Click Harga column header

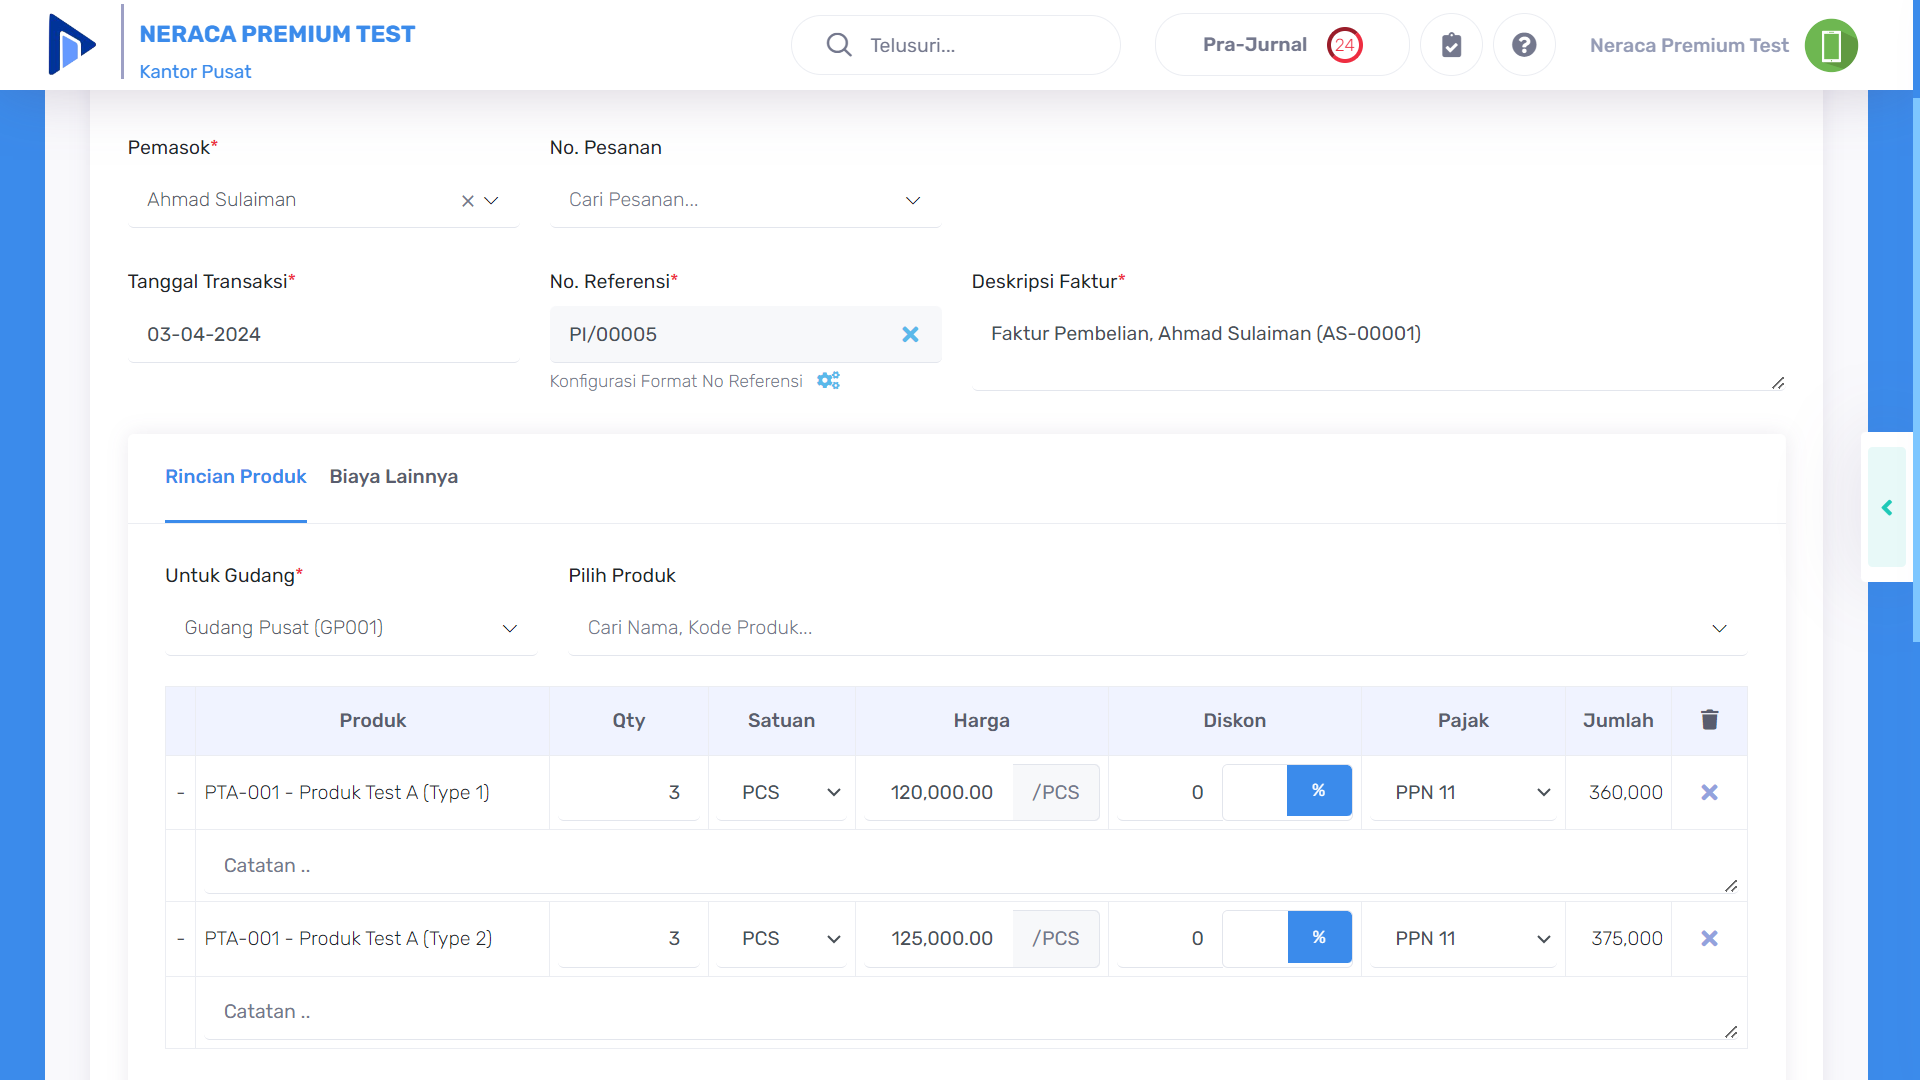click(x=981, y=720)
